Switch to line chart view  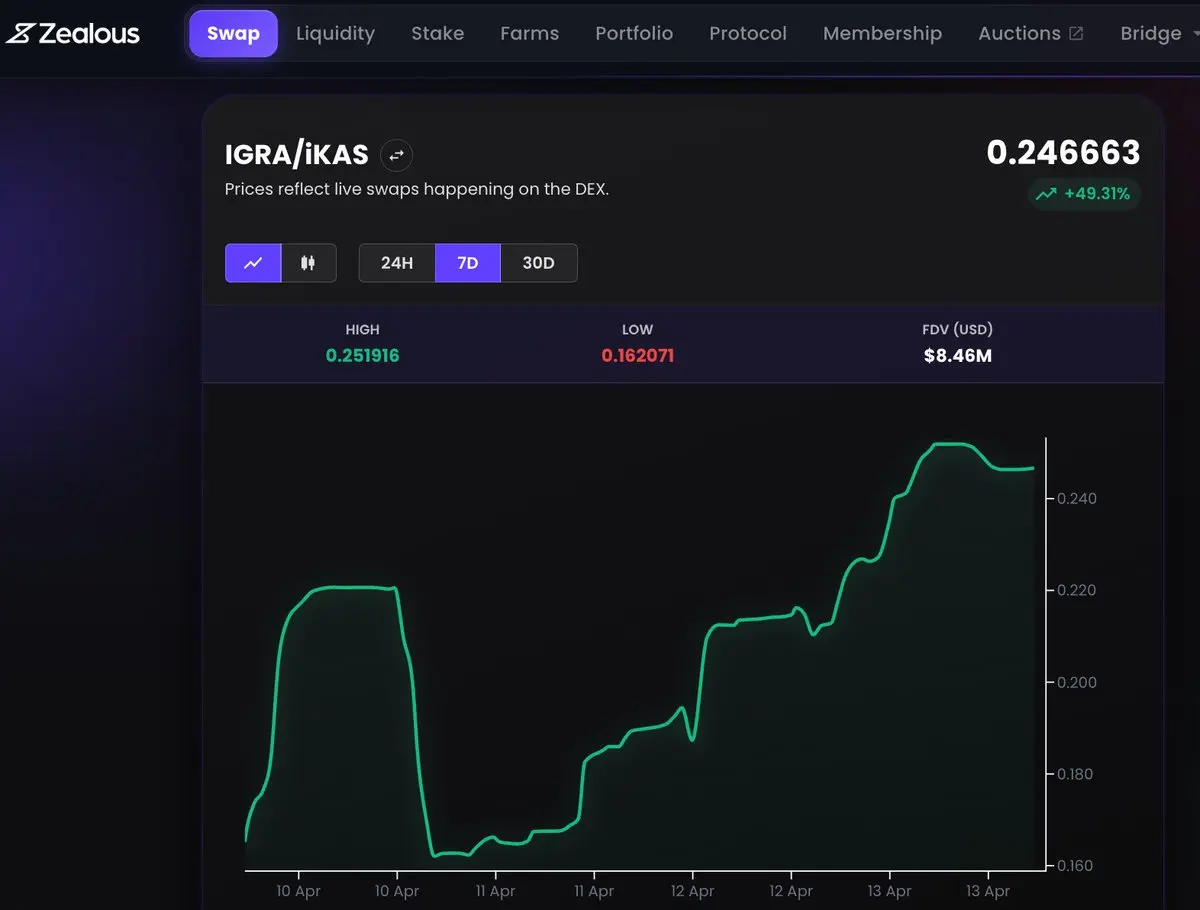[253, 263]
